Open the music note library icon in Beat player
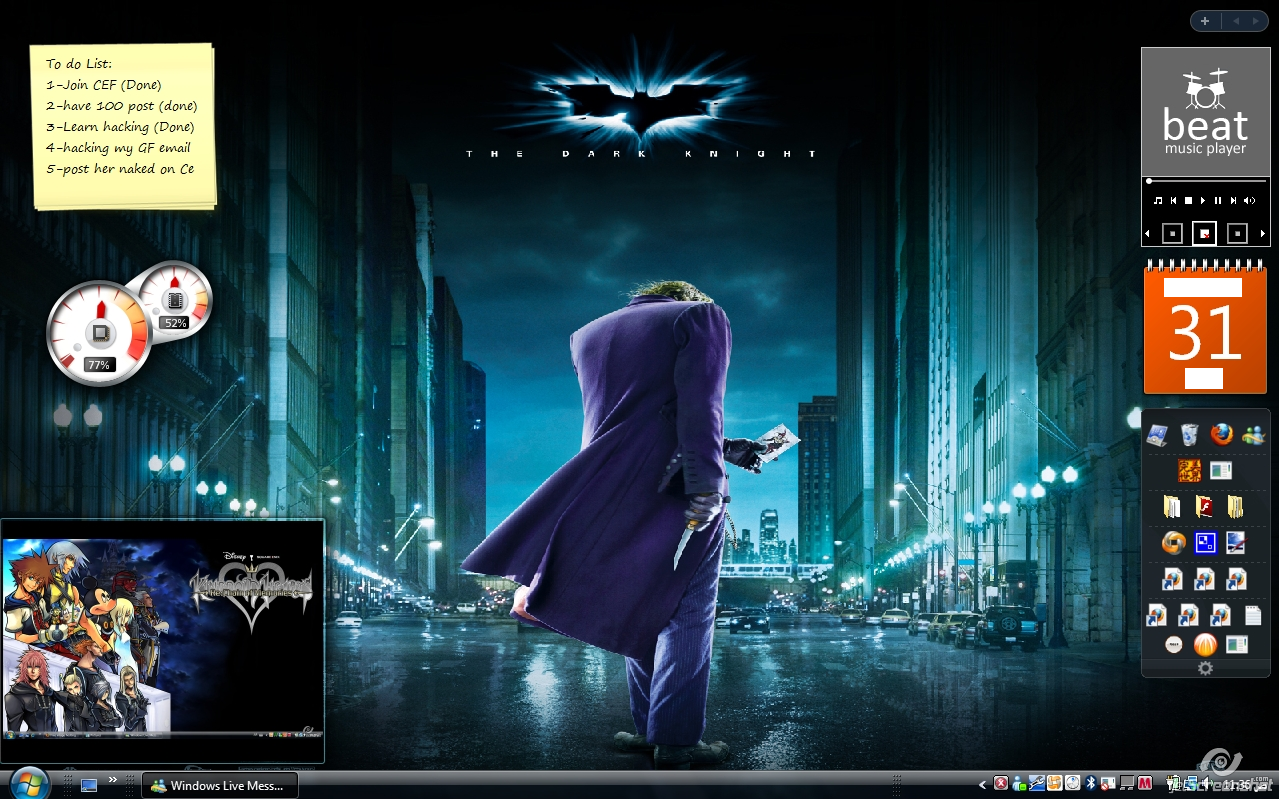This screenshot has width=1279, height=799. tap(1158, 201)
